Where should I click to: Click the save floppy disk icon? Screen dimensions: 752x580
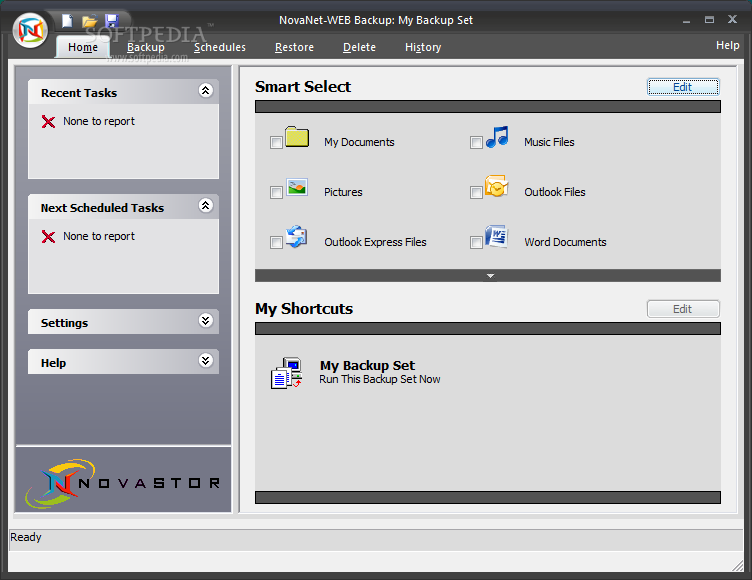point(112,21)
